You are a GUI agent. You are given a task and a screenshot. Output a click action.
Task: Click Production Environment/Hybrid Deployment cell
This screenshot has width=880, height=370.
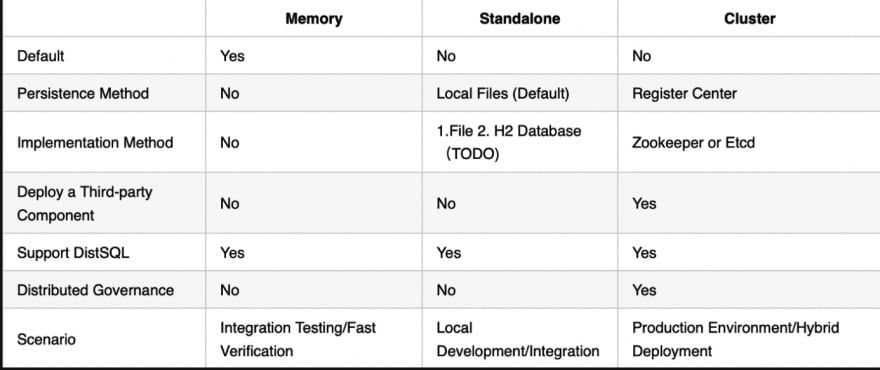point(736,339)
